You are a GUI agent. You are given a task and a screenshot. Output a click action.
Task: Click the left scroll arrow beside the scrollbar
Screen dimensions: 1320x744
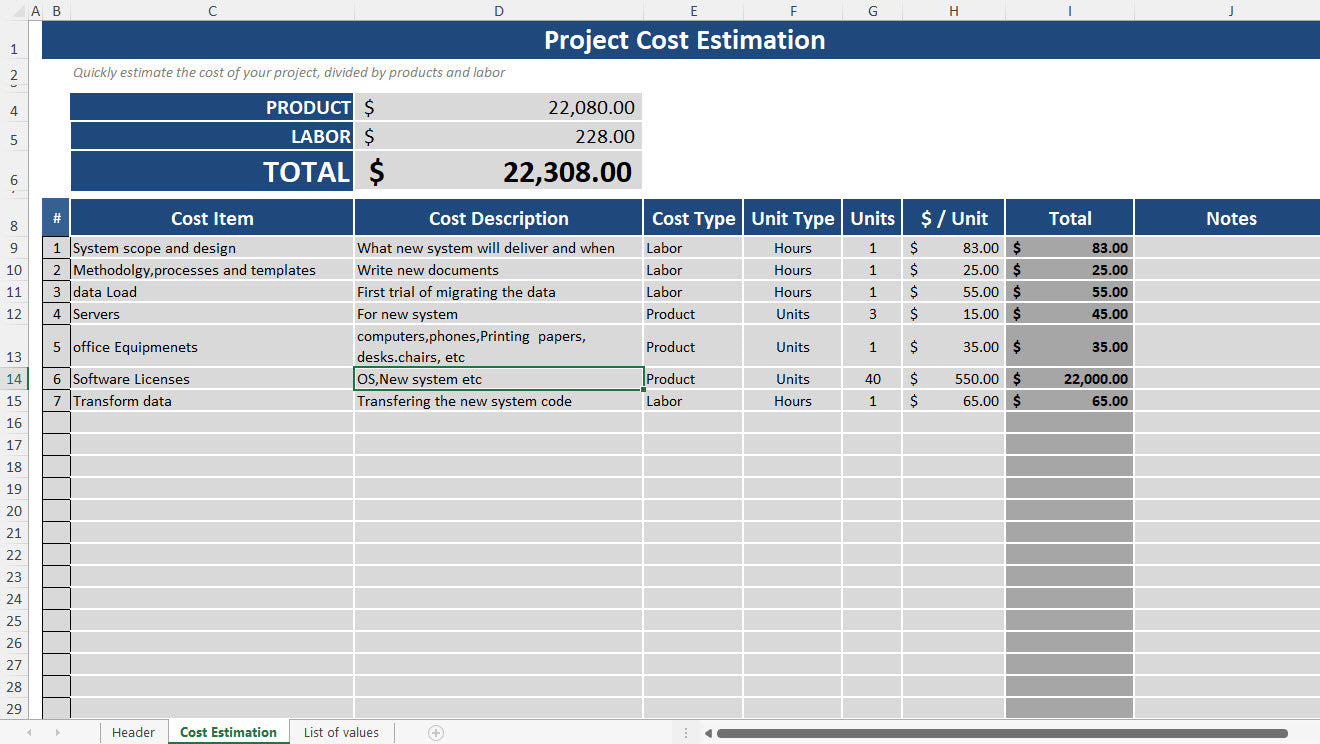click(x=709, y=732)
